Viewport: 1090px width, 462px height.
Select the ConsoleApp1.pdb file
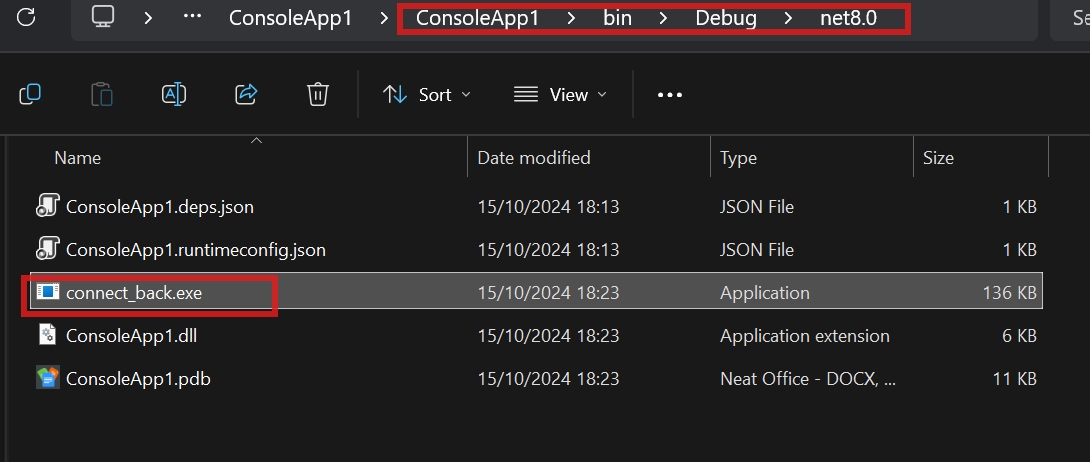pos(138,379)
